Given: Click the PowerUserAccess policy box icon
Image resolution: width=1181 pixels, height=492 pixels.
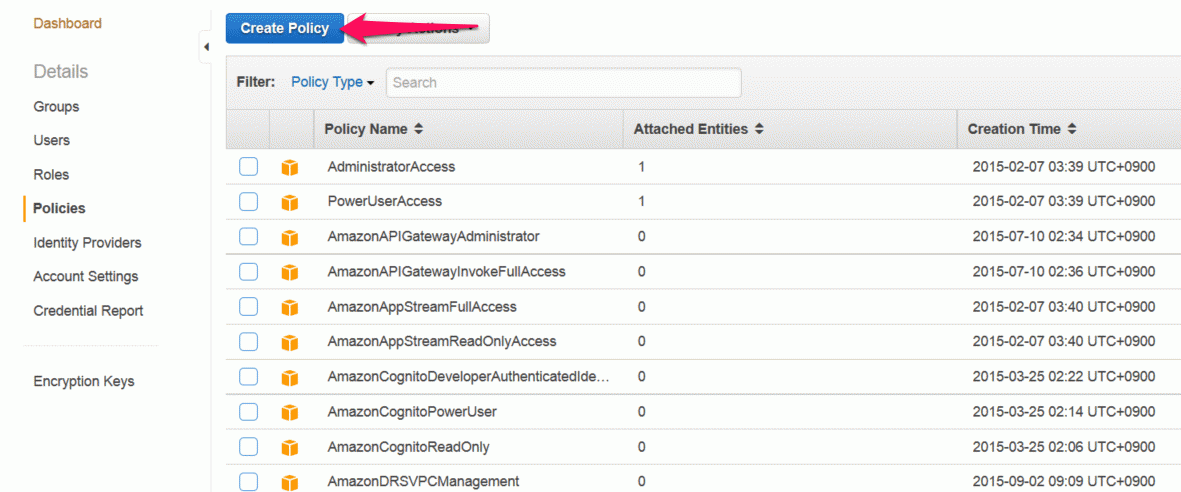Looking at the screenshot, I should pyautogui.click(x=290, y=202).
